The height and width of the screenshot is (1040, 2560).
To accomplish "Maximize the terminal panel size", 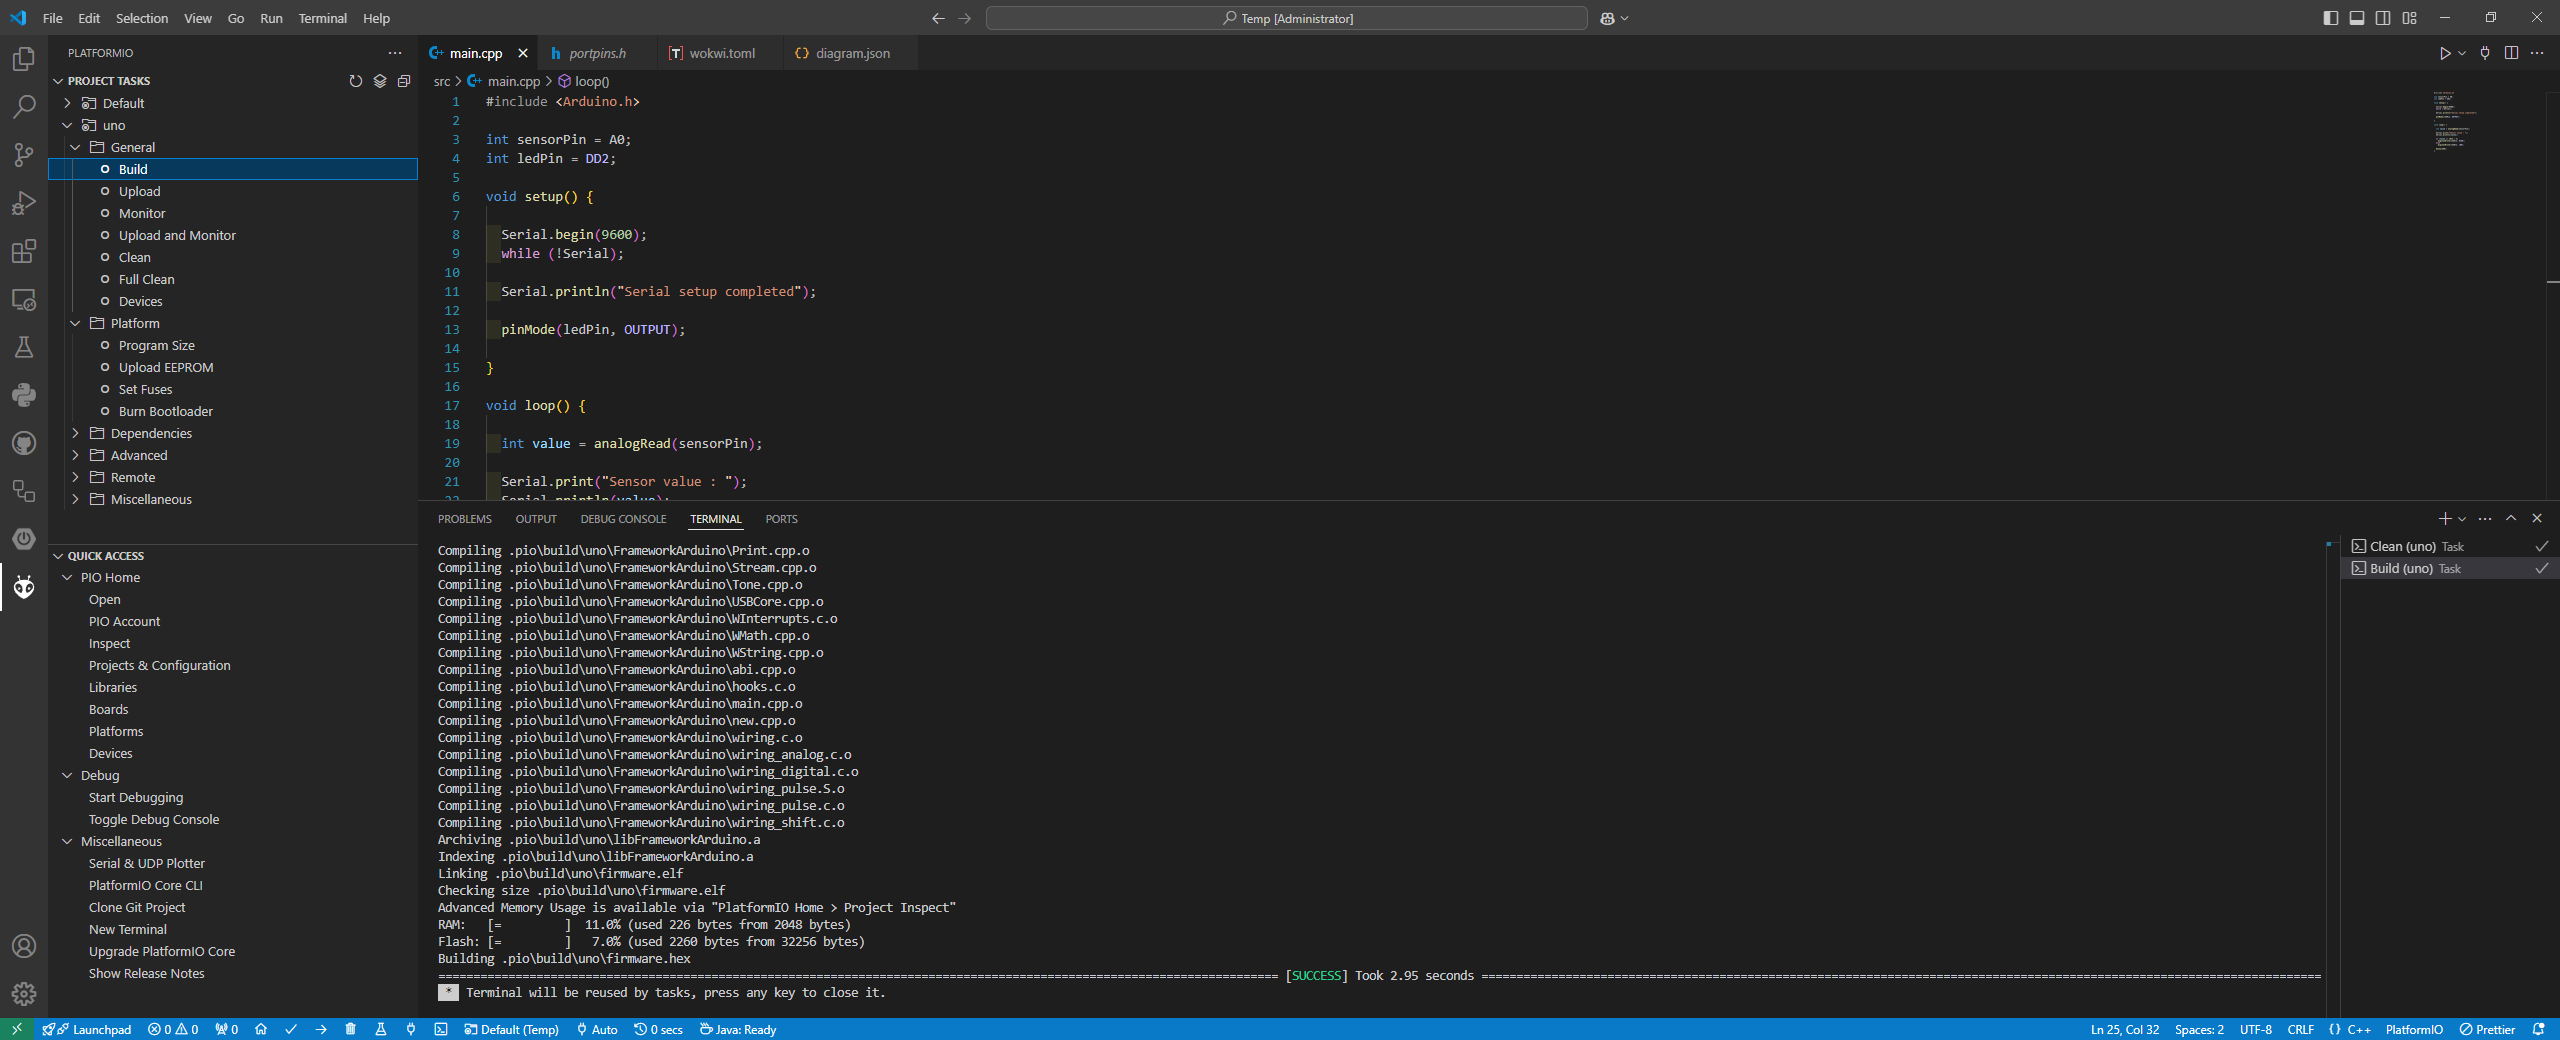I will click(x=2511, y=519).
